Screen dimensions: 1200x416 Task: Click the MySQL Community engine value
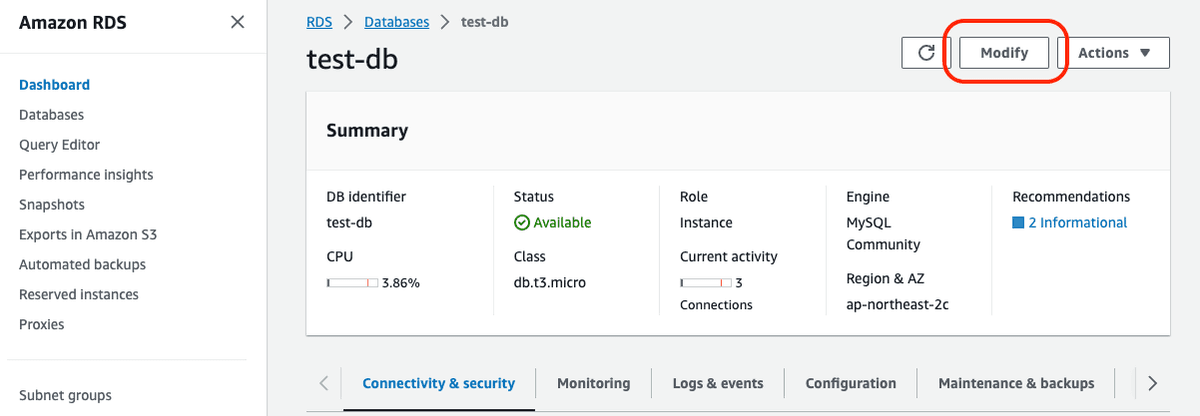pos(884,234)
